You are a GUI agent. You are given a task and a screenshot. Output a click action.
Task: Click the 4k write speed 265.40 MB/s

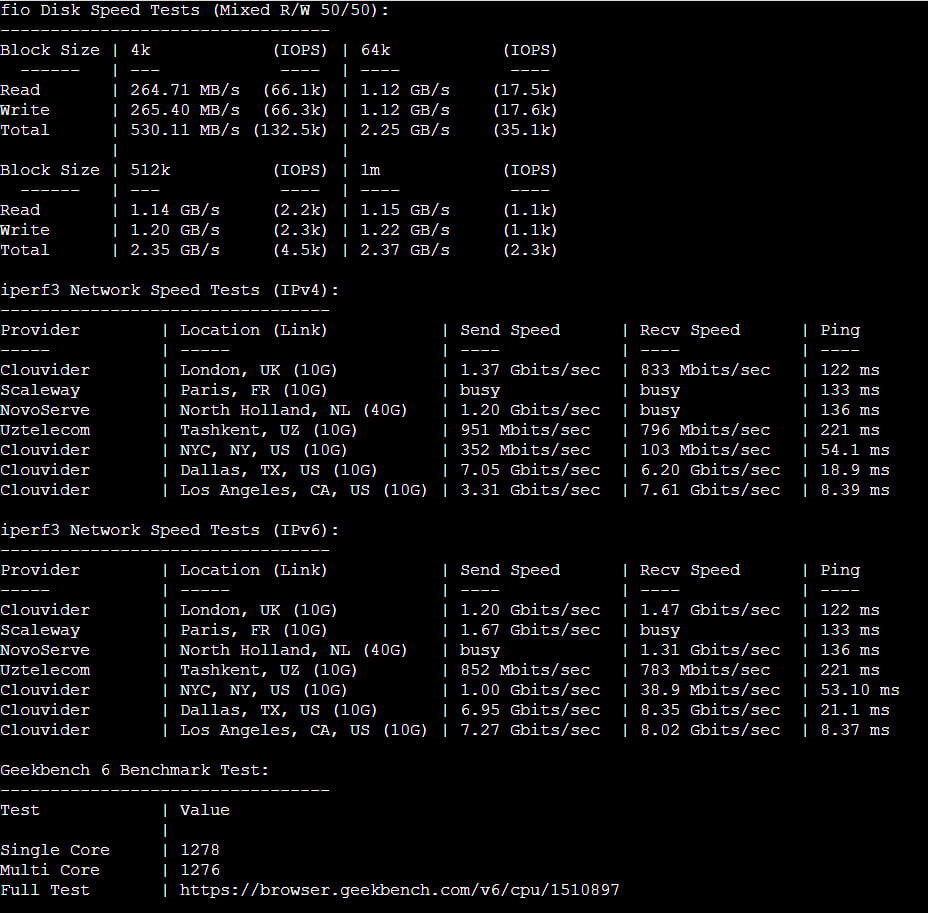click(x=185, y=110)
